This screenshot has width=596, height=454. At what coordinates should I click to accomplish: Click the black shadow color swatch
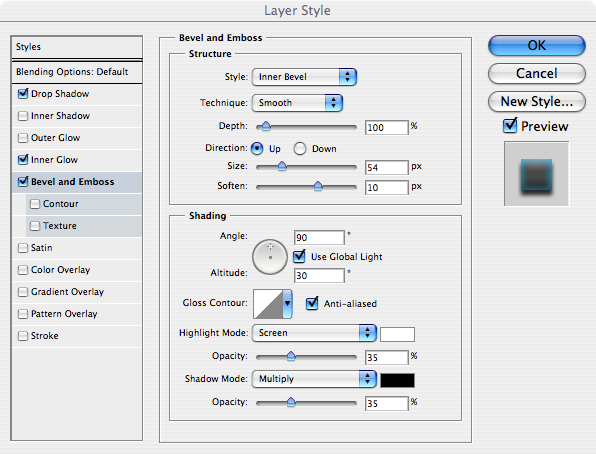[x=397, y=380]
